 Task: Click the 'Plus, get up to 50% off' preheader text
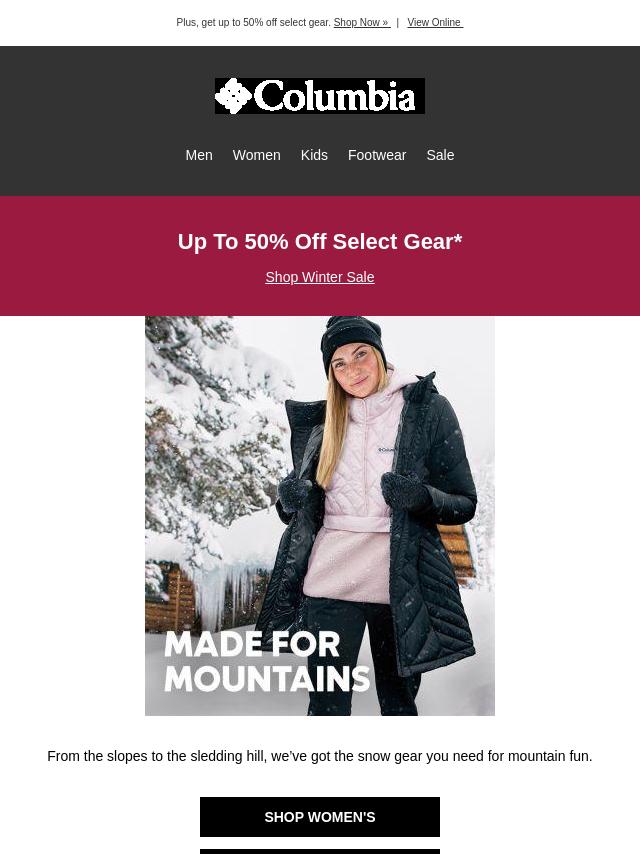tap(254, 22)
